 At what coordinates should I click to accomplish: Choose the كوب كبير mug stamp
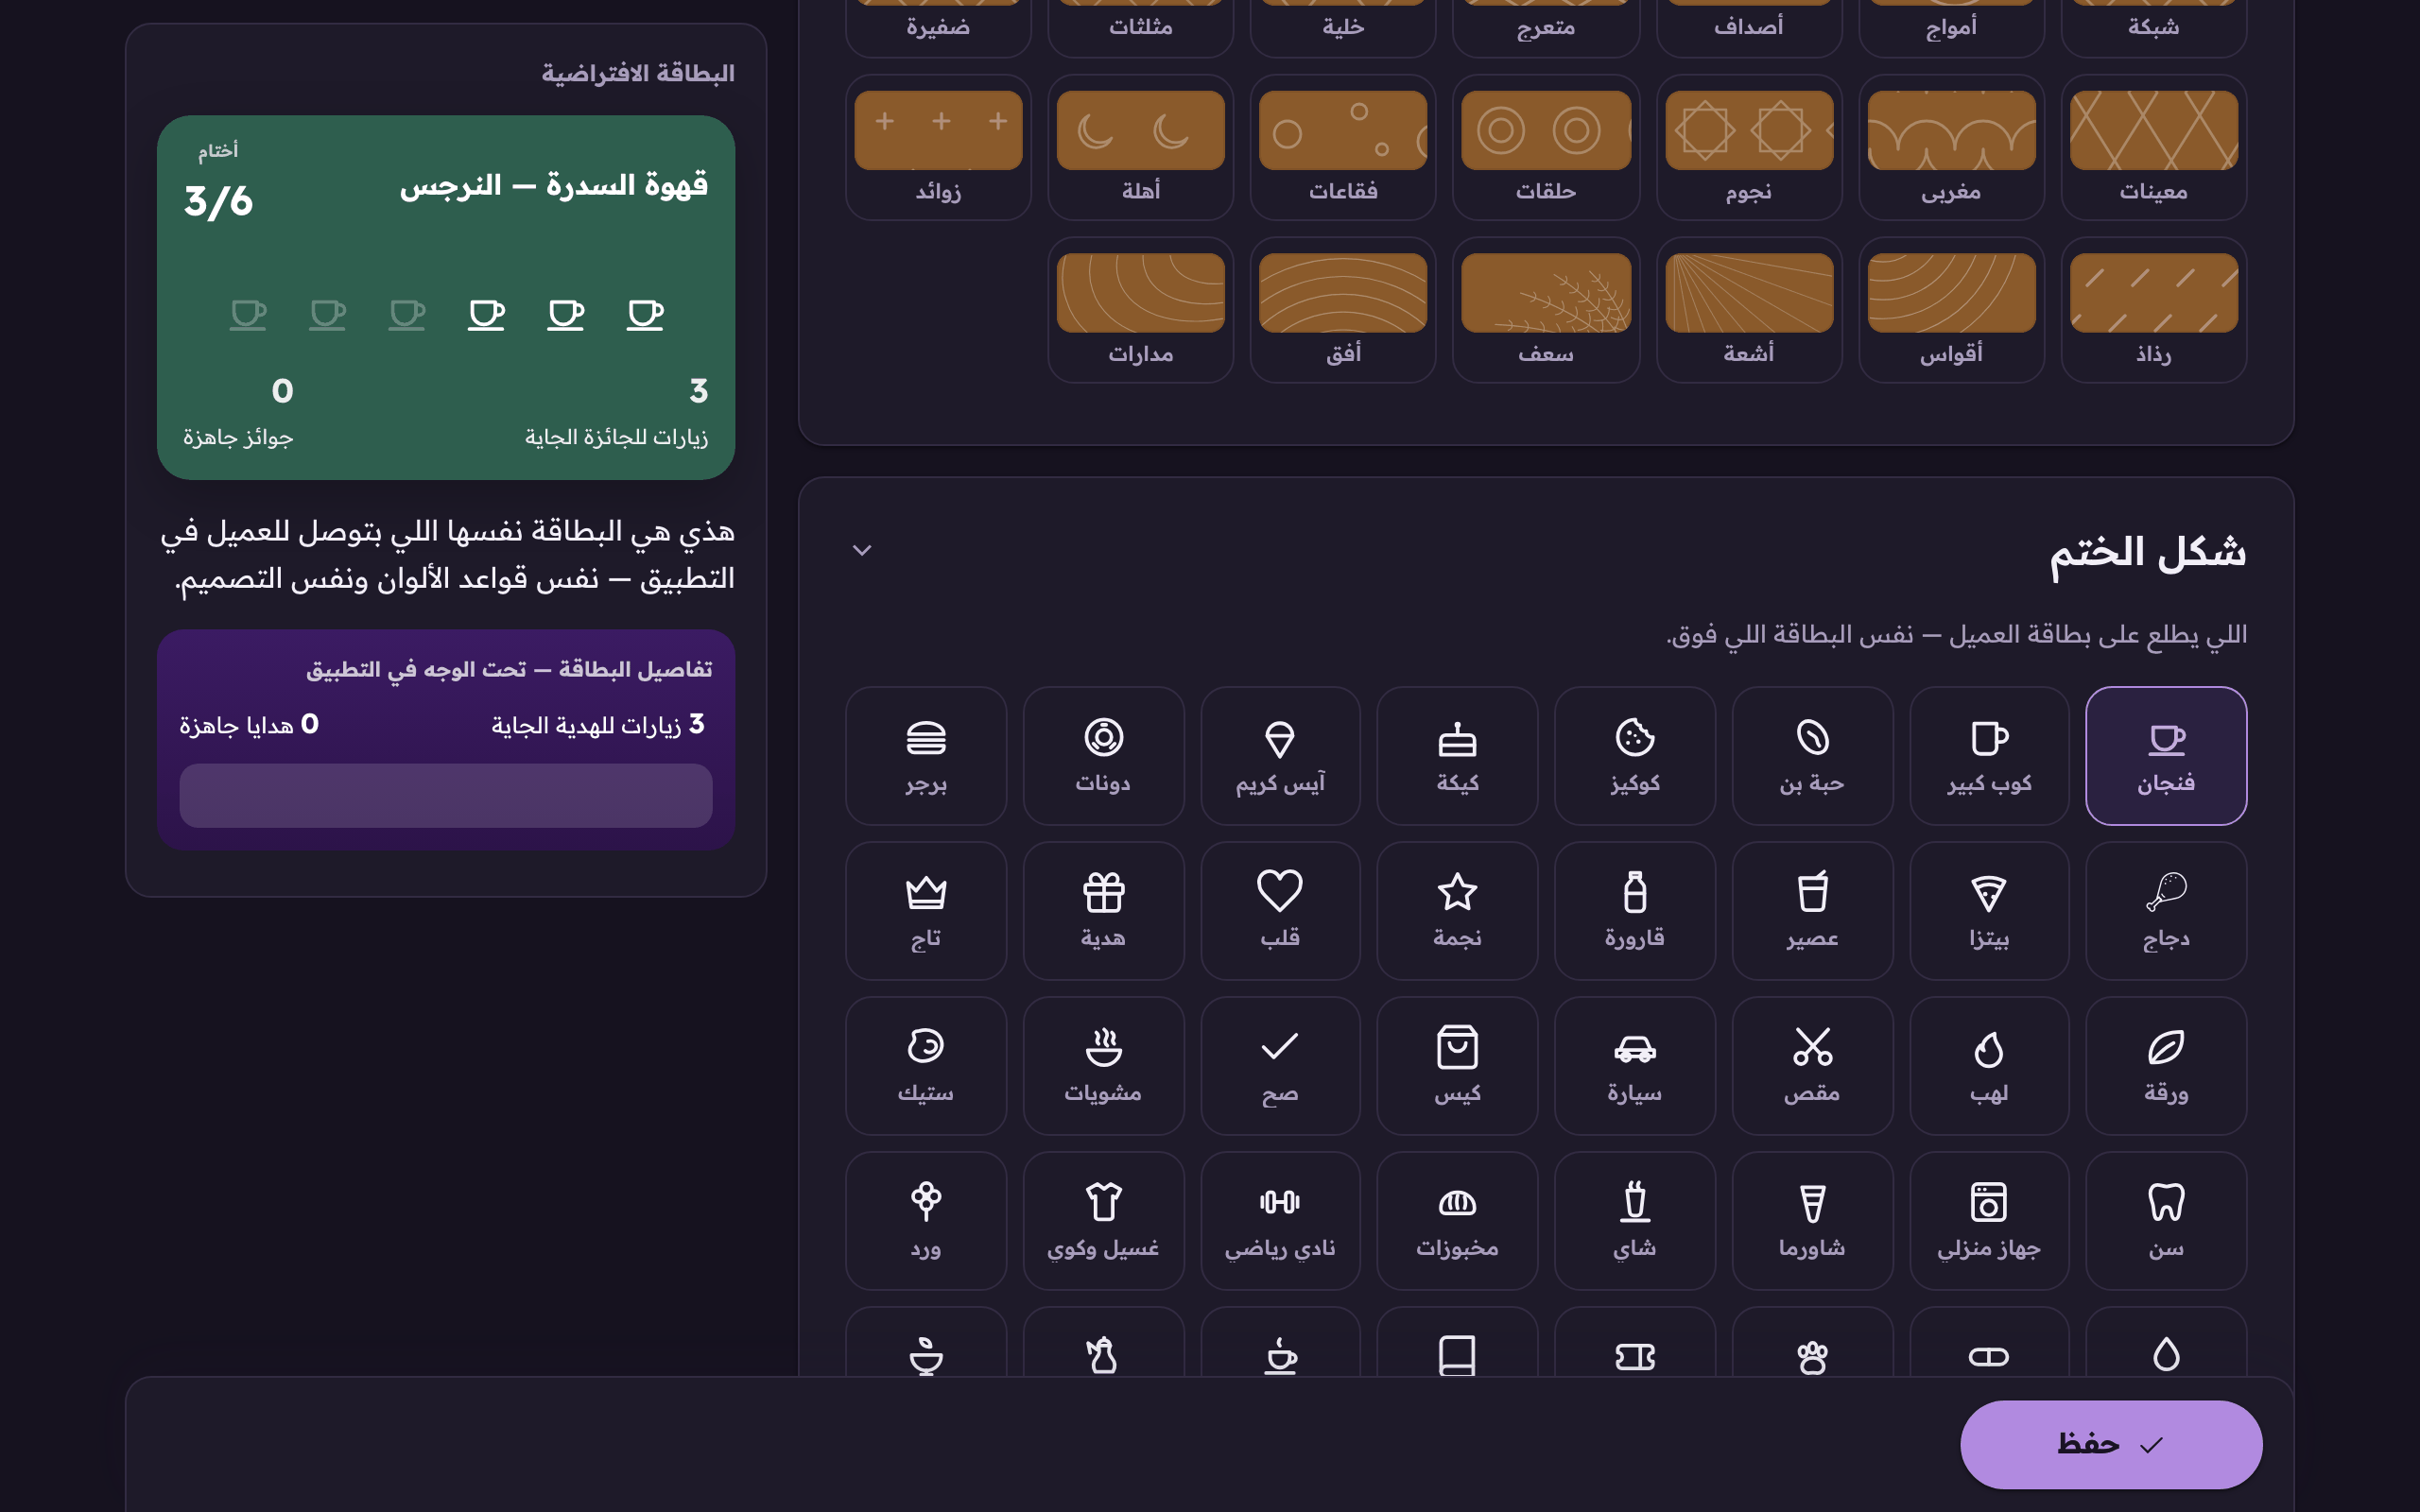1989,756
